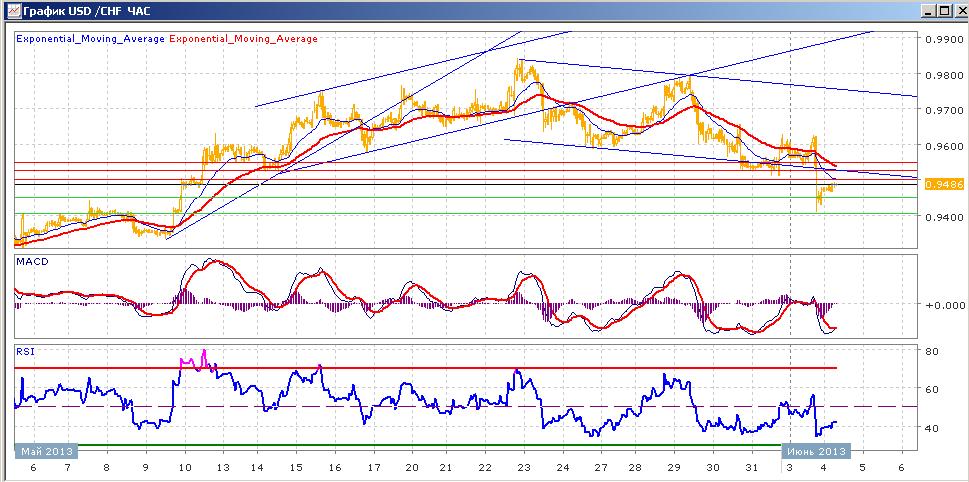Click the orange current price tag 0.9486
This screenshot has width=969, height=482.
(x=944, y=184)
